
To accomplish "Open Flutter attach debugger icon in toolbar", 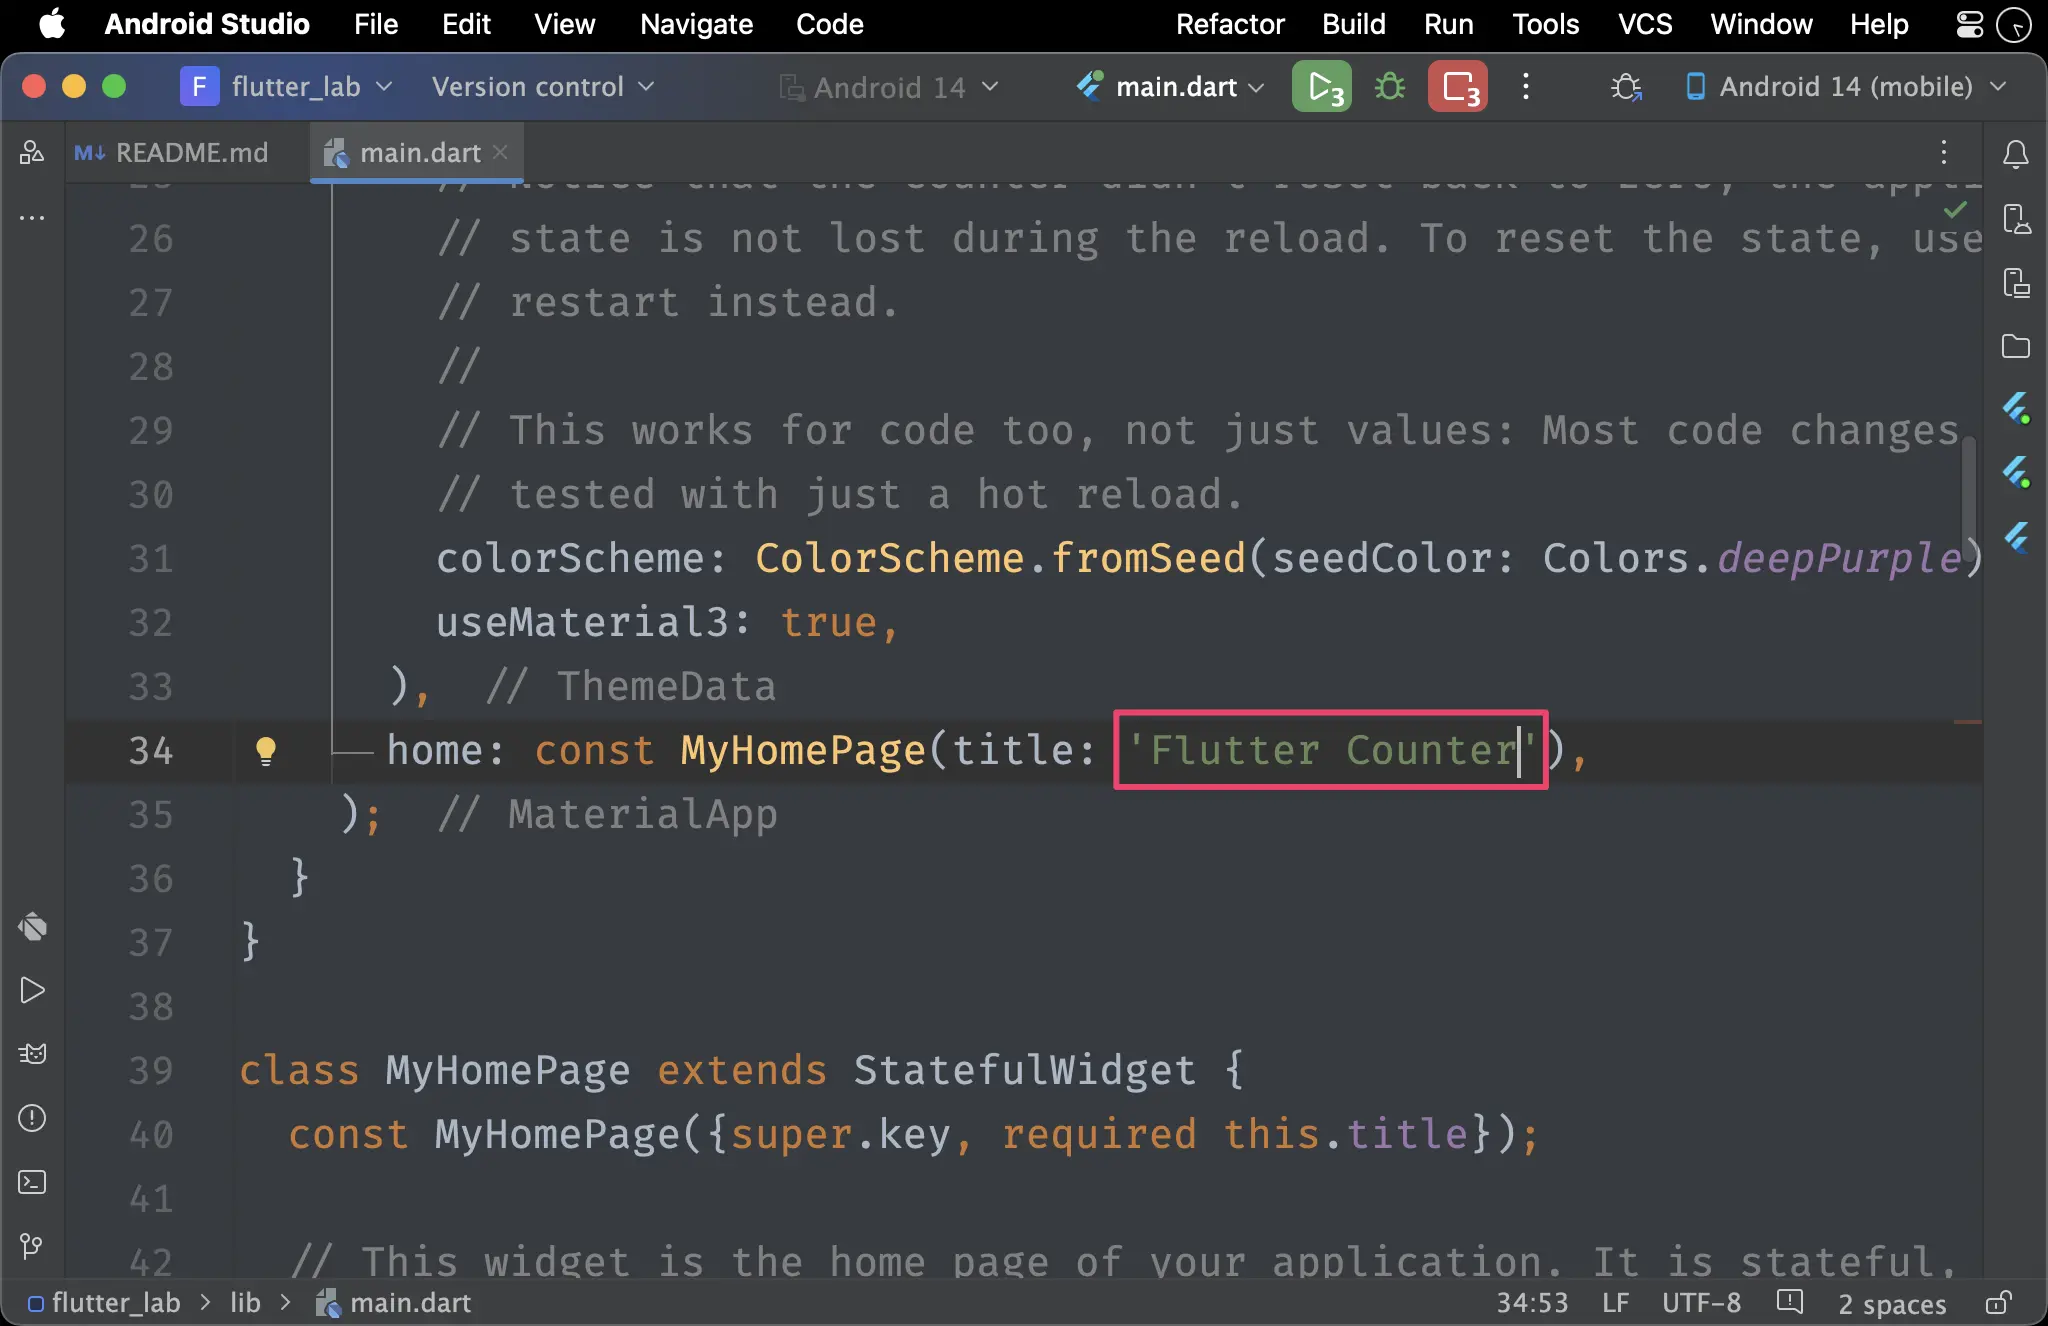I will 1626,87.
